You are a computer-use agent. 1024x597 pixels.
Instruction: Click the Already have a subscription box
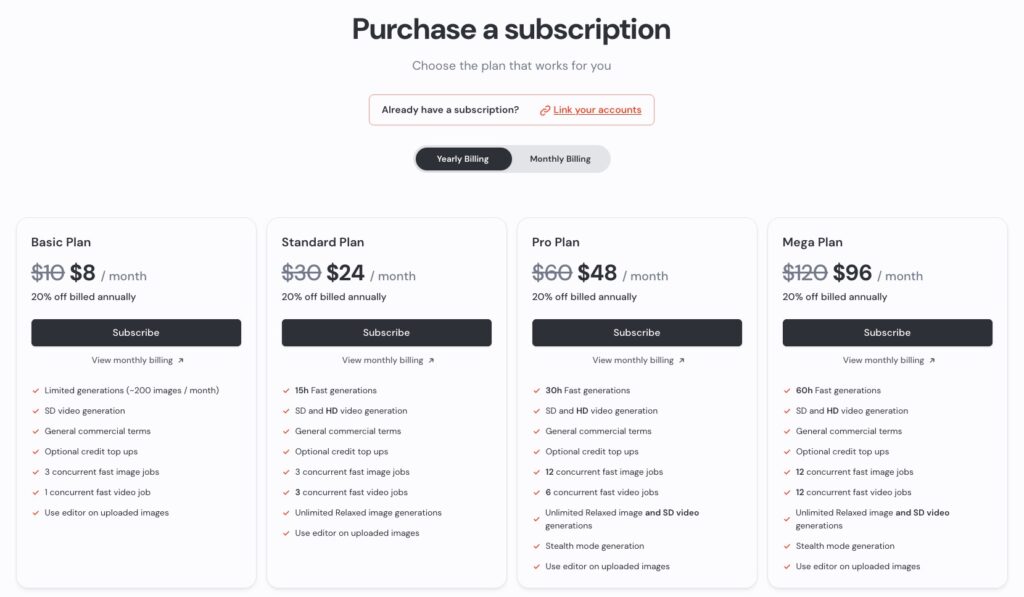[x=511, y=110]
